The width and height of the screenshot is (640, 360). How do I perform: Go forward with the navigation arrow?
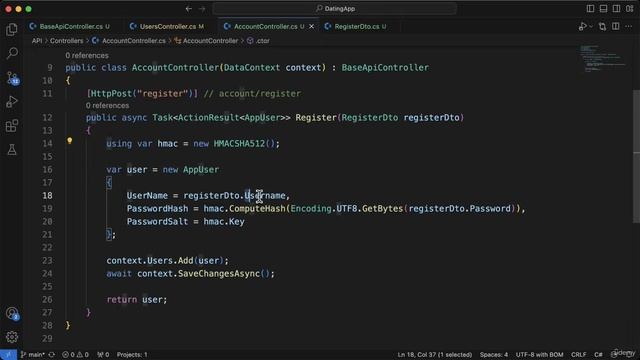coord(202,9)
